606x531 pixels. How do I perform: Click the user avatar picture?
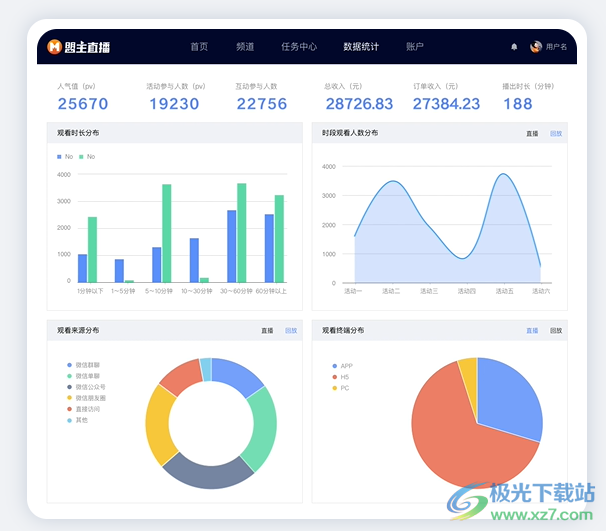pyautogui.click(x=536, y=47)
